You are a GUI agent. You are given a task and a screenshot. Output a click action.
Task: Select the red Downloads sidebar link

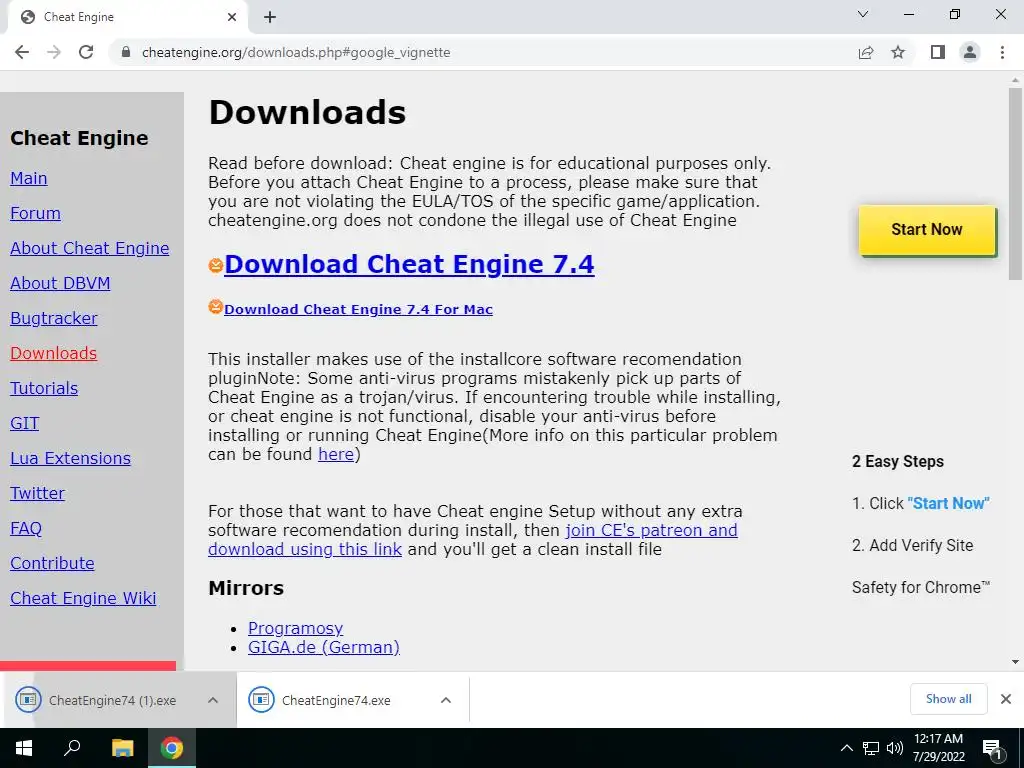coord(54,353)
